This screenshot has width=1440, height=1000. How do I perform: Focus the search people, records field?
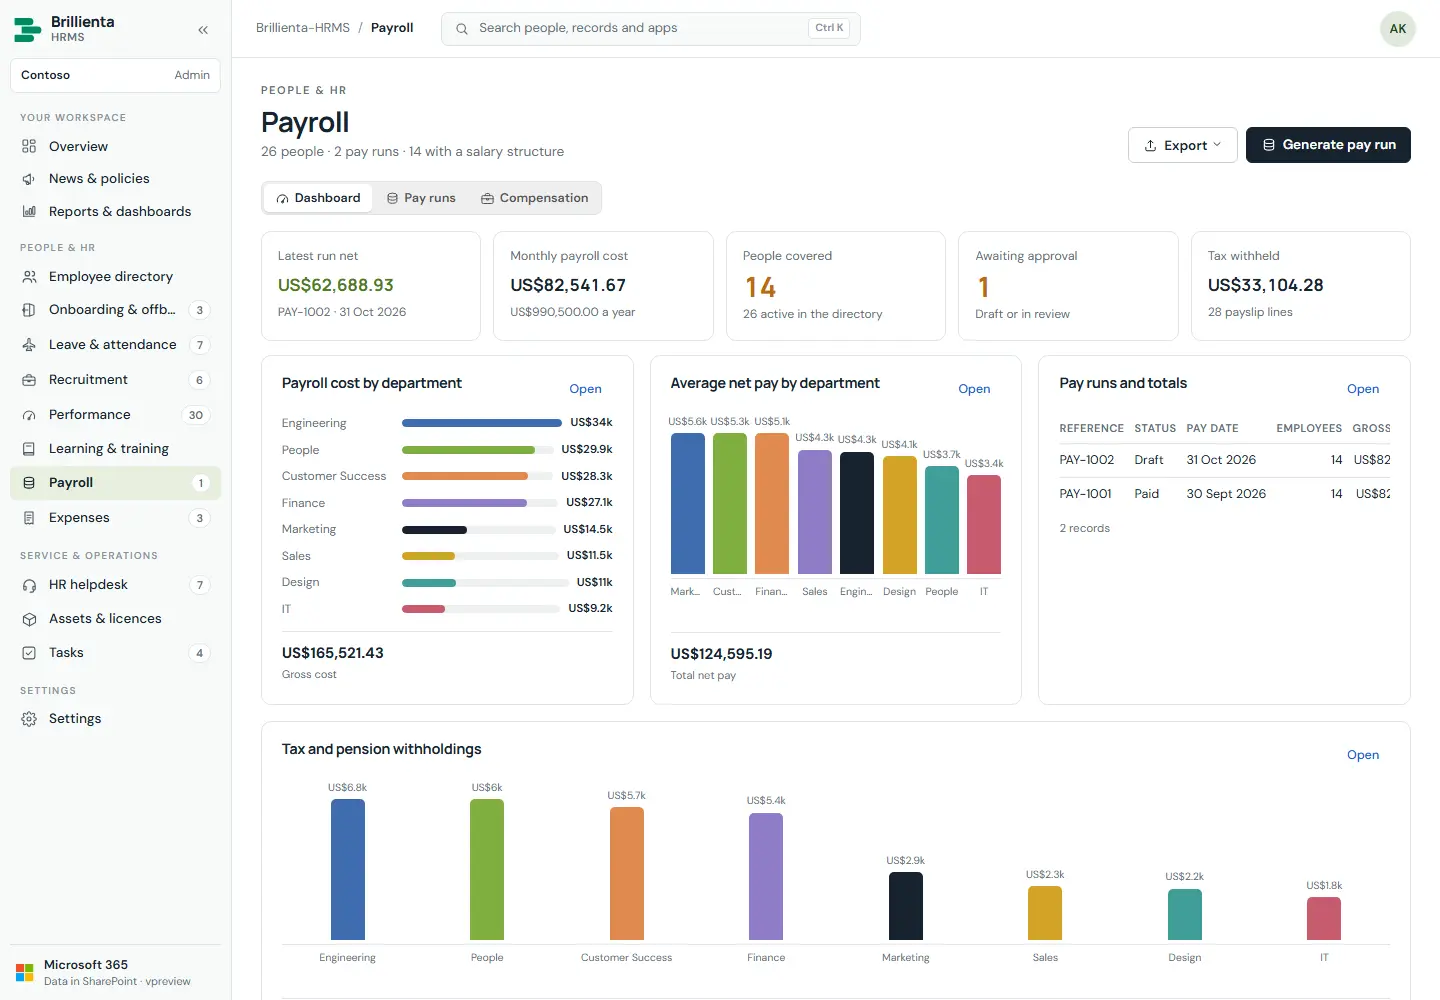point(651,28)
